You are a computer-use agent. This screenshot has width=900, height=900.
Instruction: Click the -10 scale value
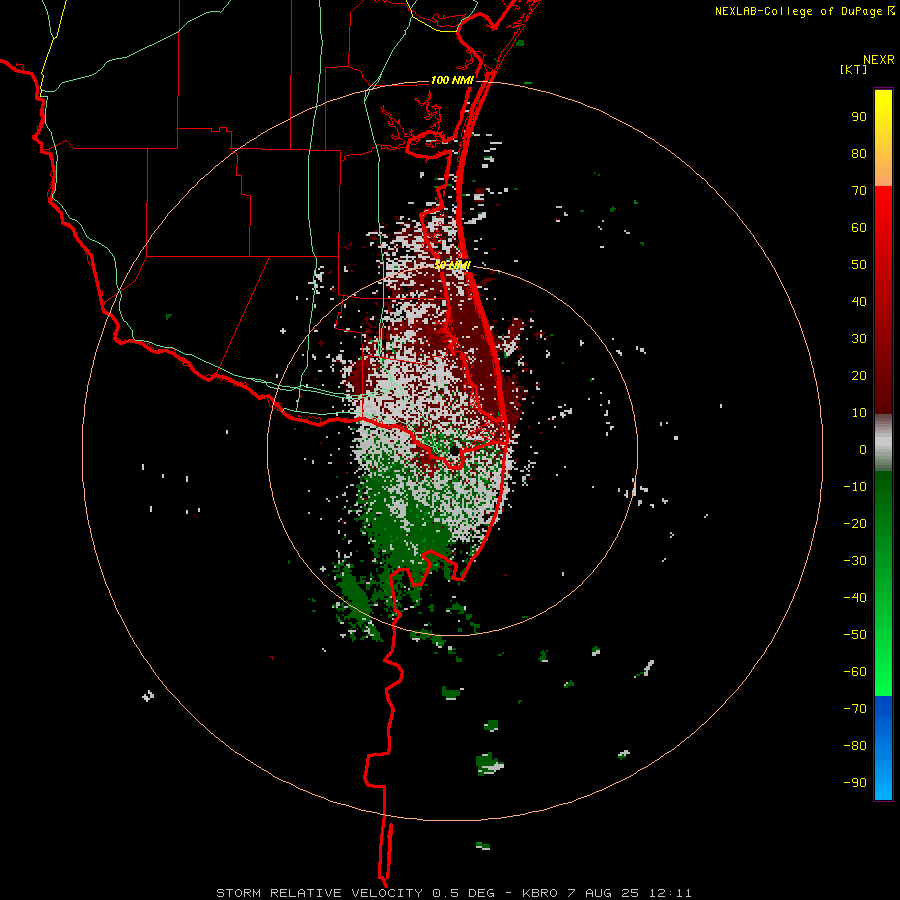tap(855, 487)
